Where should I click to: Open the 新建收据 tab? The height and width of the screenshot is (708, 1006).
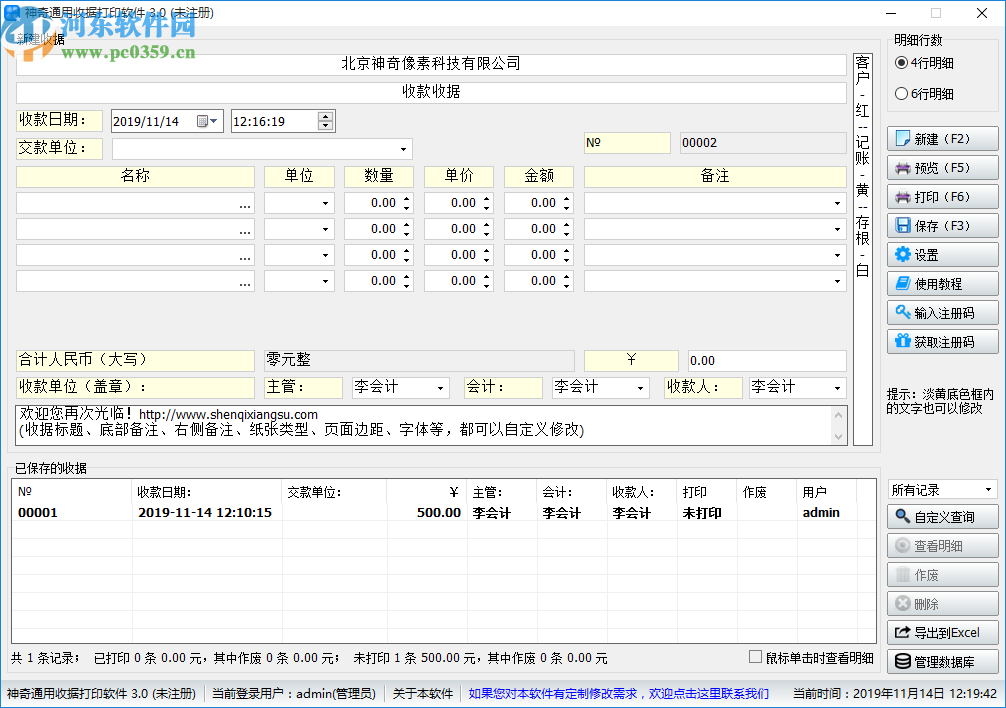pos(40,37)
